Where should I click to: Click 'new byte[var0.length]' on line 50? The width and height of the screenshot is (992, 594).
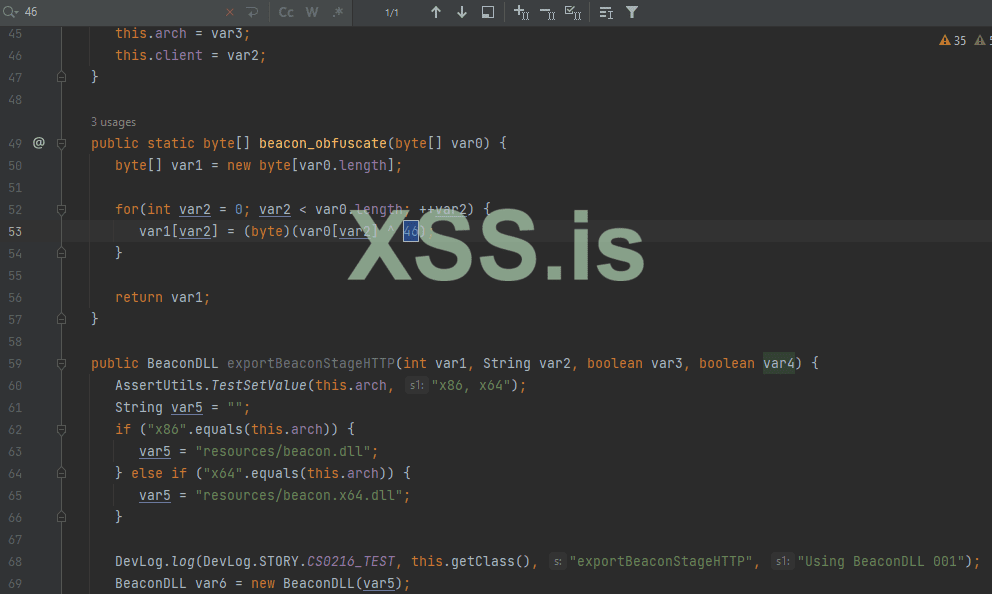click(311, 166)
